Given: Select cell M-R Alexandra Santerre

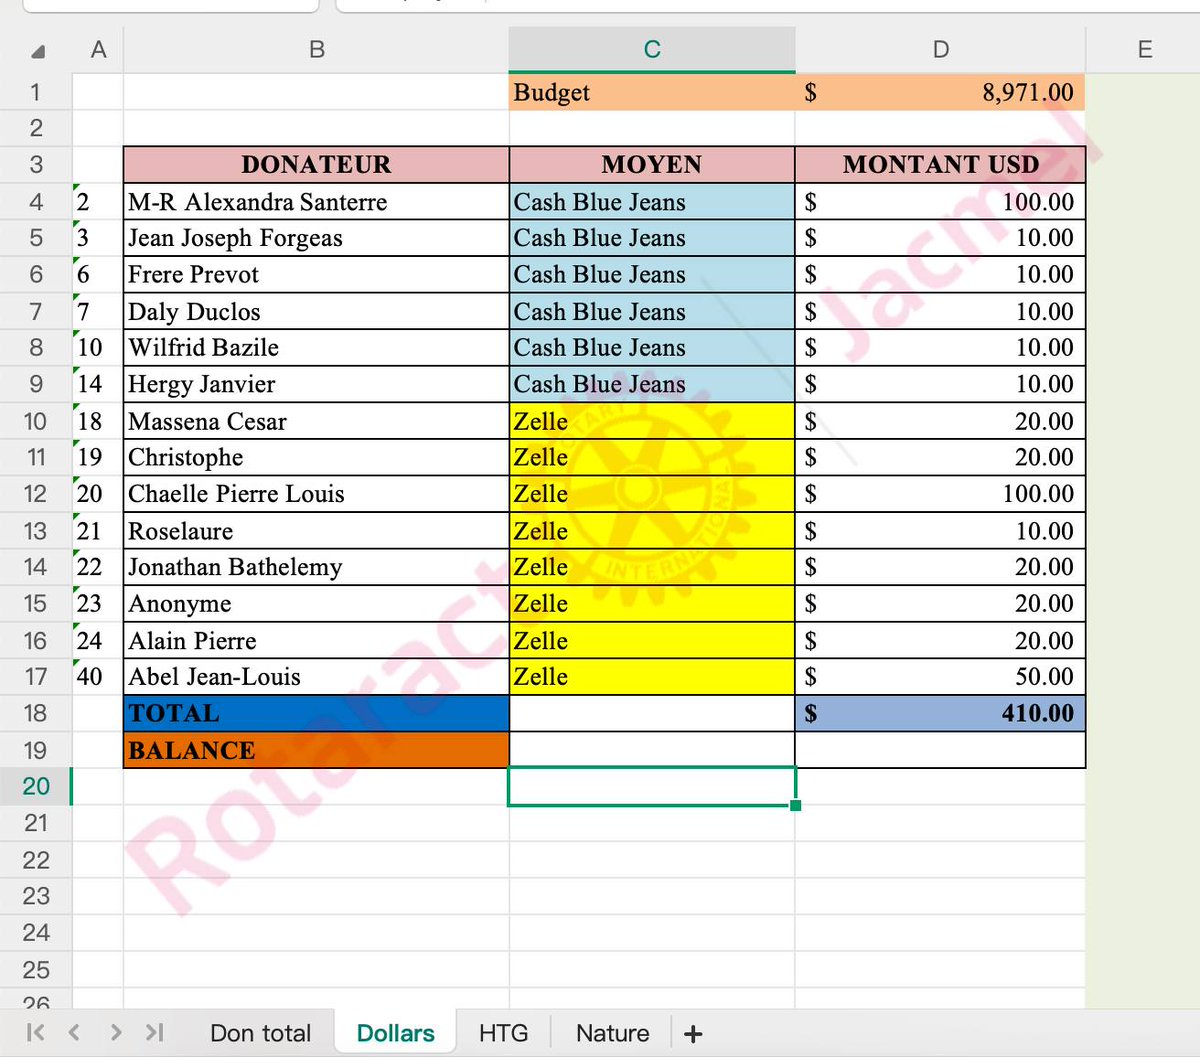Looking at the screenshot, I should tap(316, 202).
